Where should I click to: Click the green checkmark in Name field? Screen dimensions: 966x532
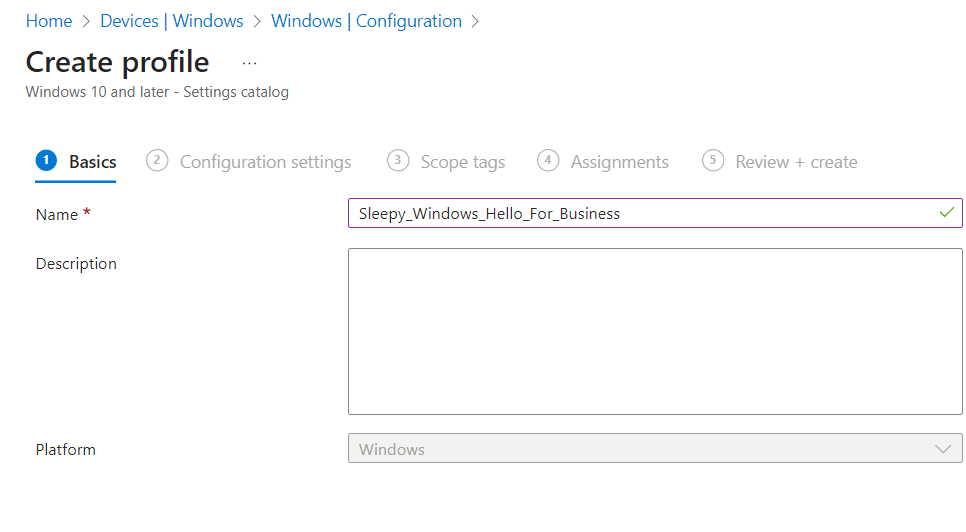[x=946, y=213]
